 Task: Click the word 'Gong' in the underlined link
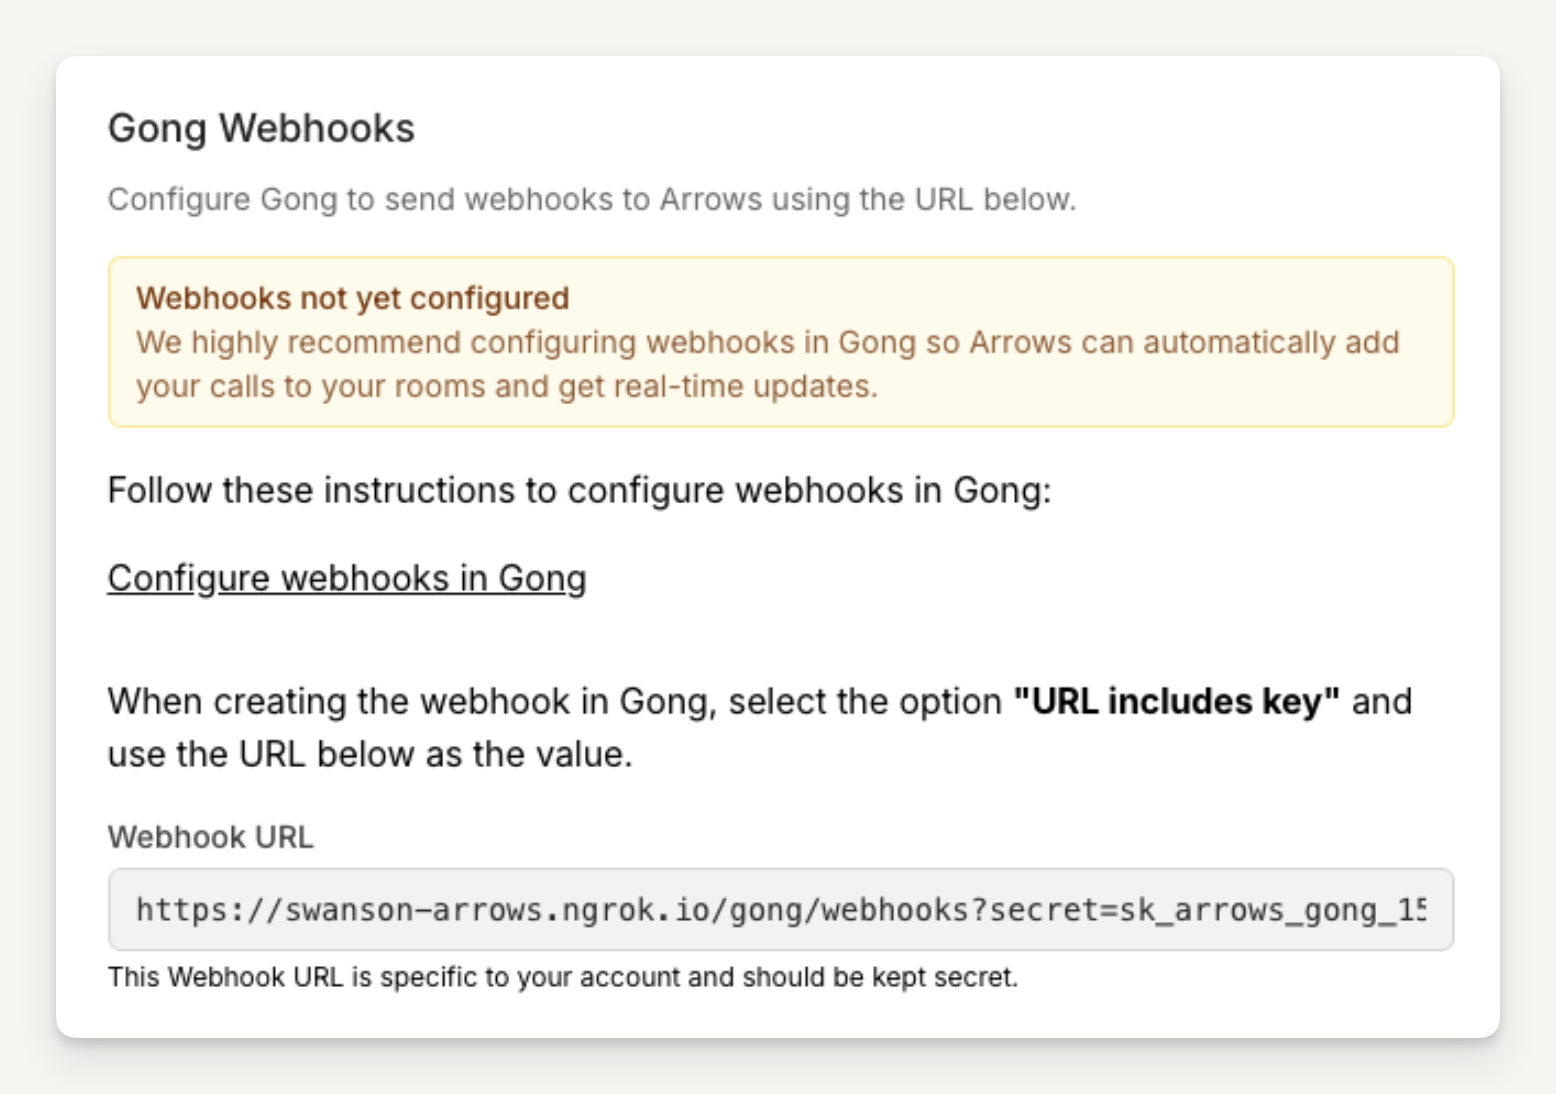[542, 578]
